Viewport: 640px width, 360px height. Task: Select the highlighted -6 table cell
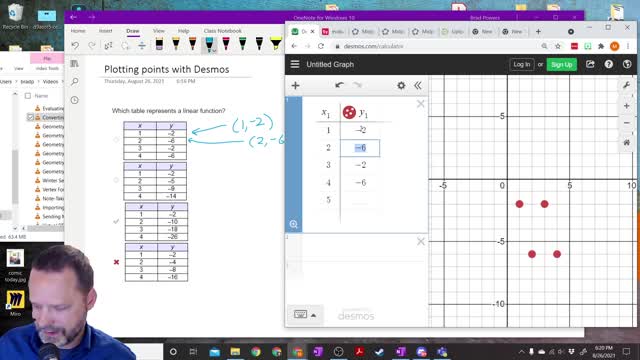click(360, 148)
